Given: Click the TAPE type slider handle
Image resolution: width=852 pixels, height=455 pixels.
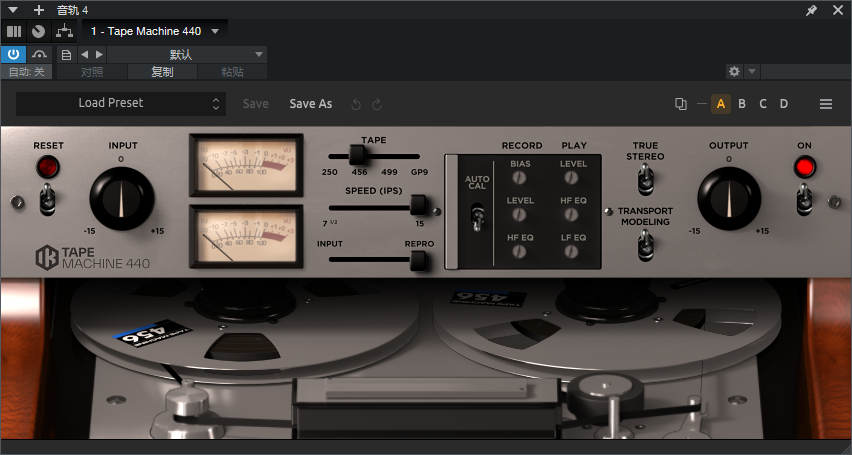Looking at the screenshot, I should (x=356, y=155).
